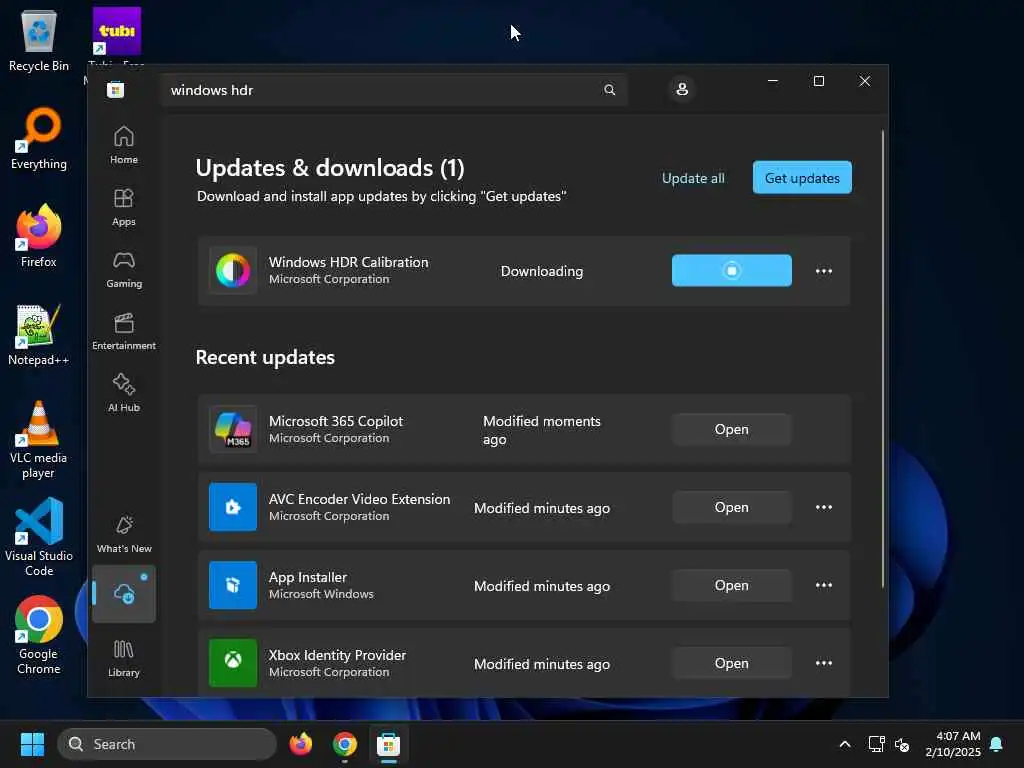
Task: Click the Store window vertical scrollbar
Action: point(882,359)
